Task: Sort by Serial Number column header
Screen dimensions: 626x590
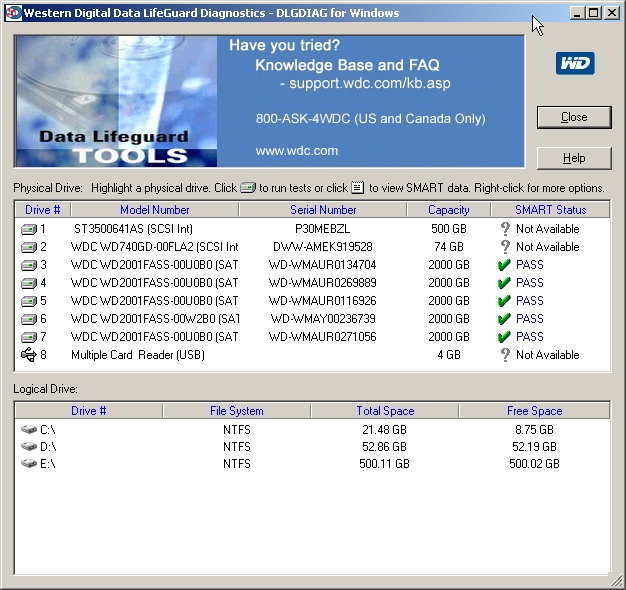Action: pyautogui.click(x=323, y=210)
